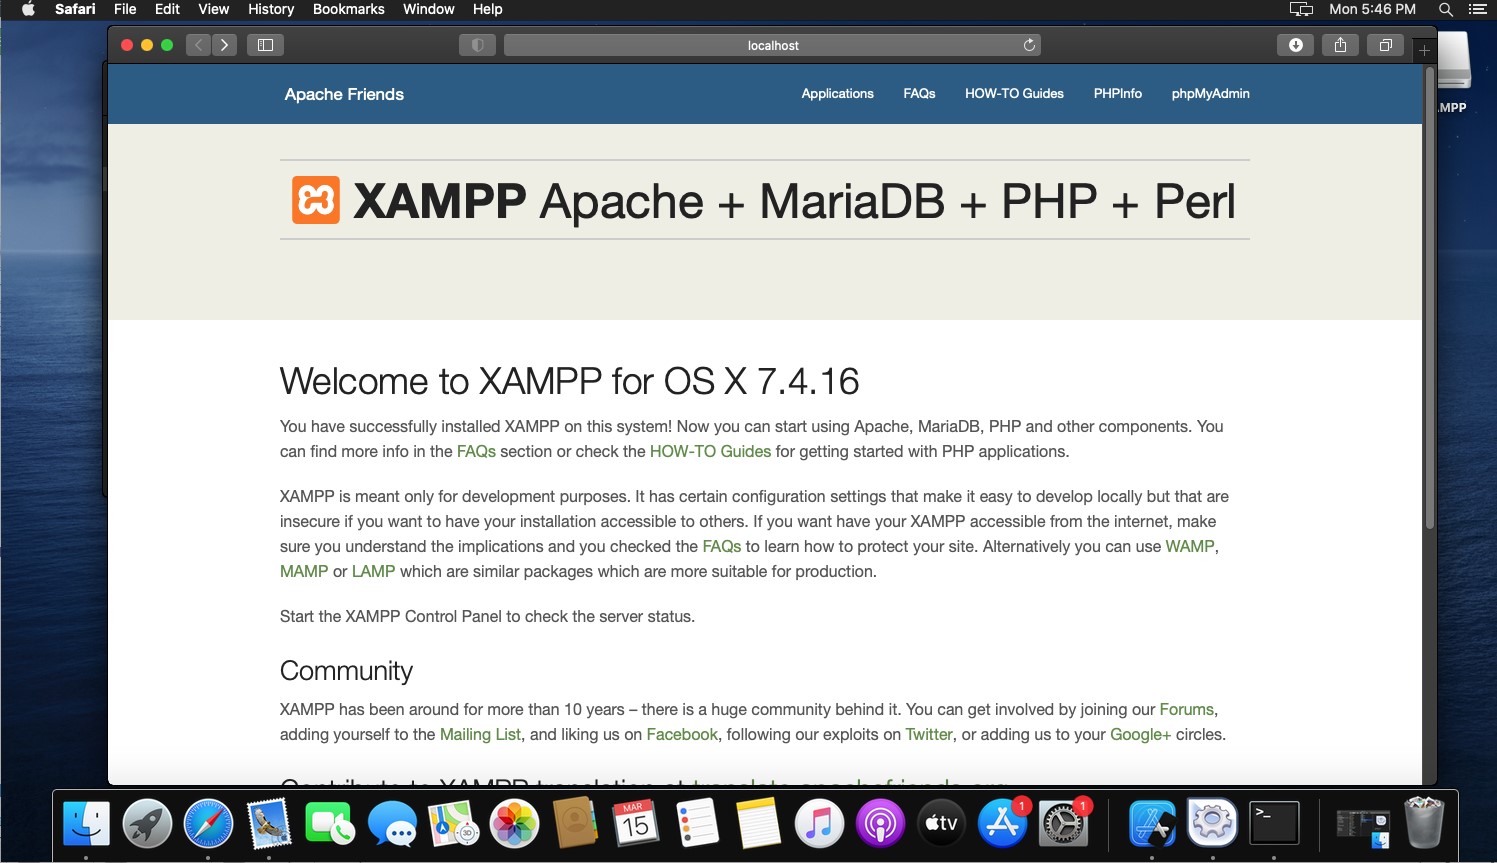The width and height of the screenshot is (1497, 863).
Task: Open the Trash in the Dock
Action: click(x=1424, y=823)
